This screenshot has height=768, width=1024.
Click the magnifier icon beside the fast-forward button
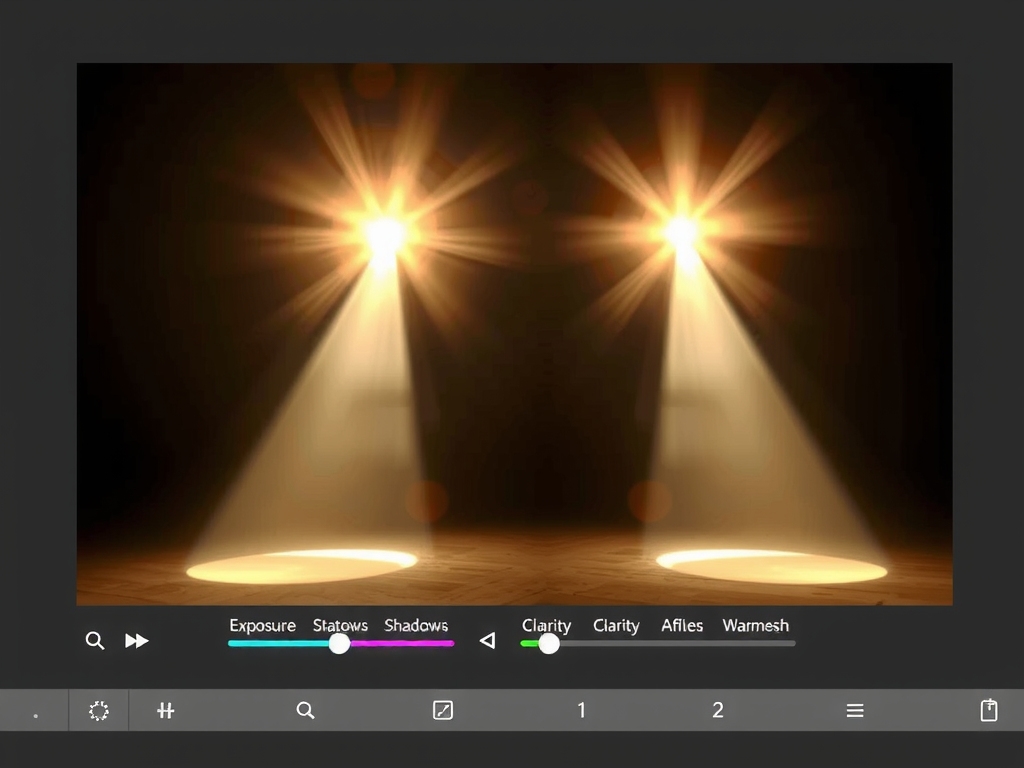(95, 641)
